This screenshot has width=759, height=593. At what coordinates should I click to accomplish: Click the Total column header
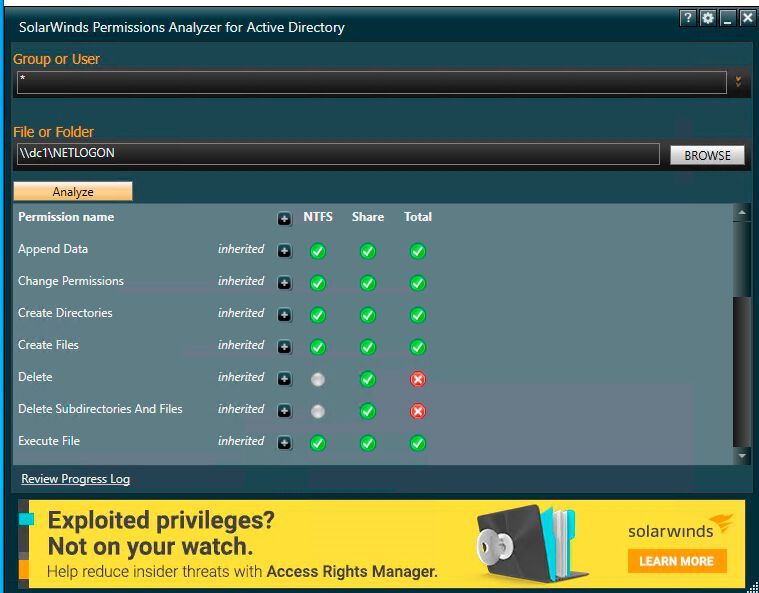pyautogui.click(x=418, y=217)
